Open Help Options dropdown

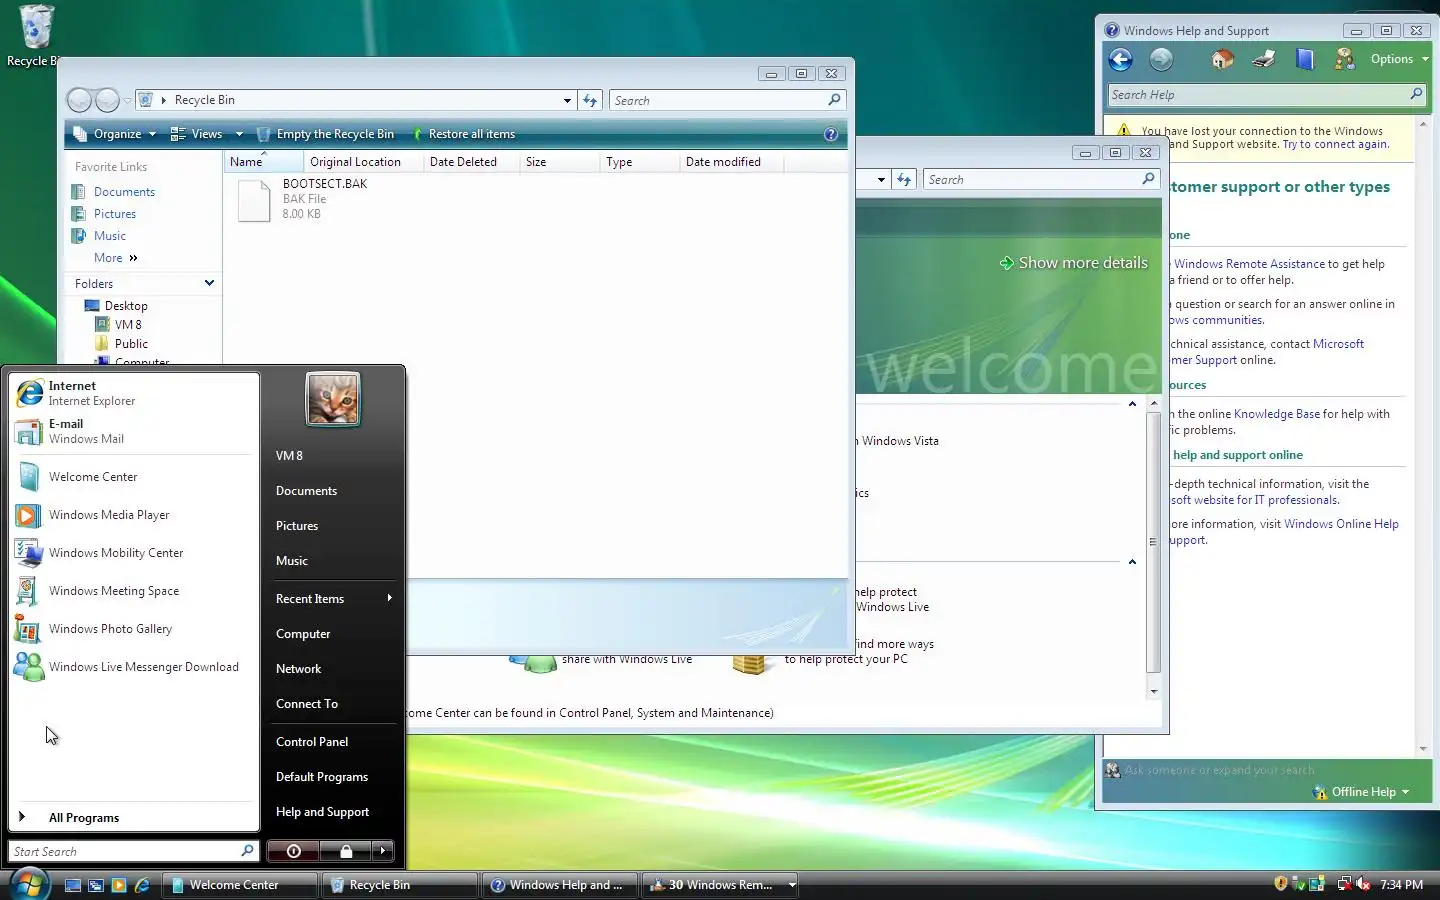click(x=1399, y=59)
